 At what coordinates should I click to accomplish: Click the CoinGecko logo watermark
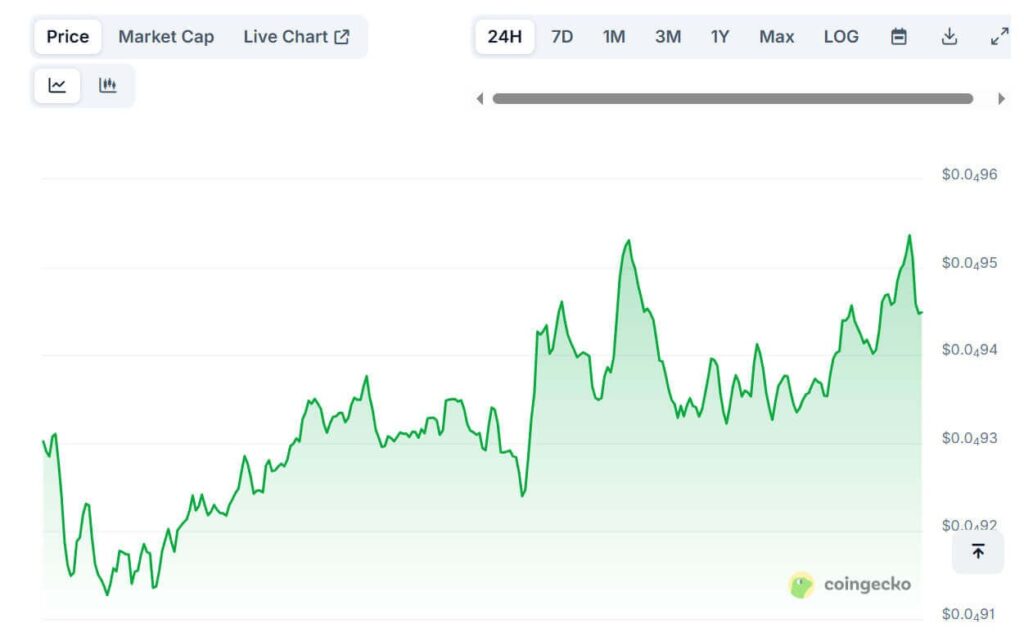pyautogui.click(x=850, y=584)
